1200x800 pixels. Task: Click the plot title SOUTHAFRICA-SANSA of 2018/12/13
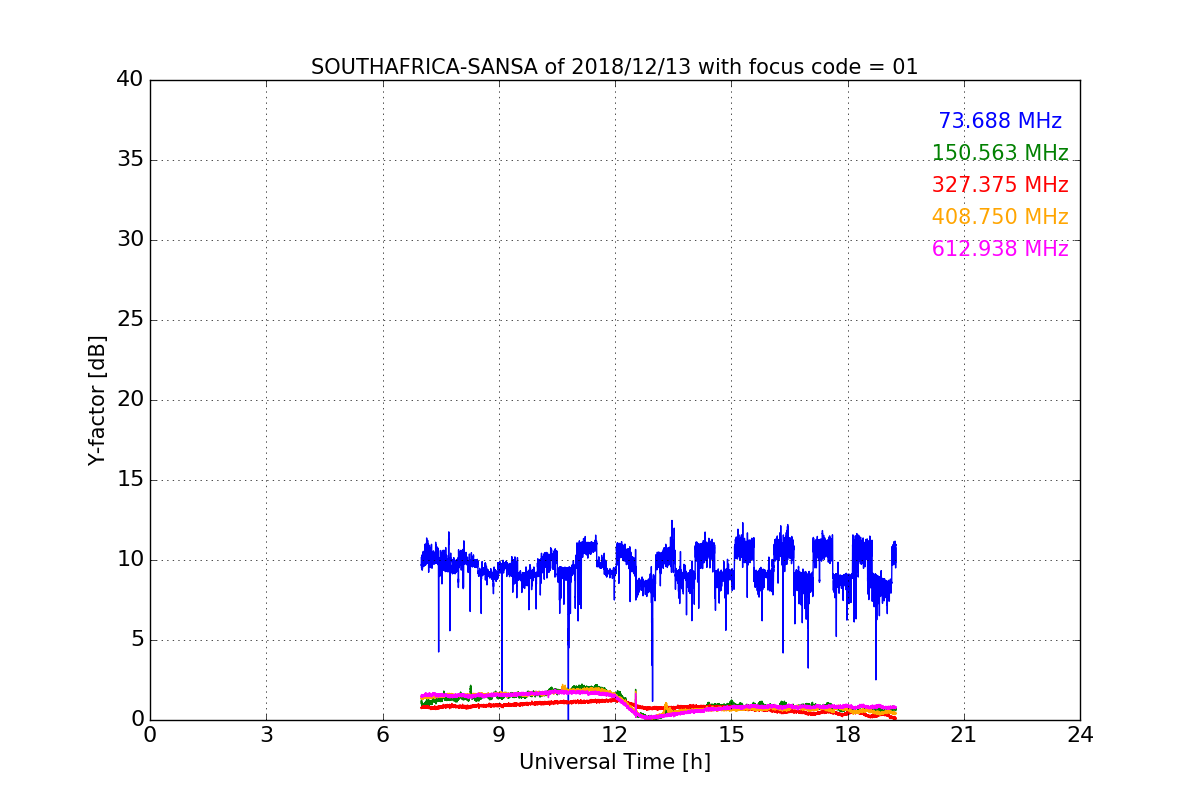(x=614, y=67)
